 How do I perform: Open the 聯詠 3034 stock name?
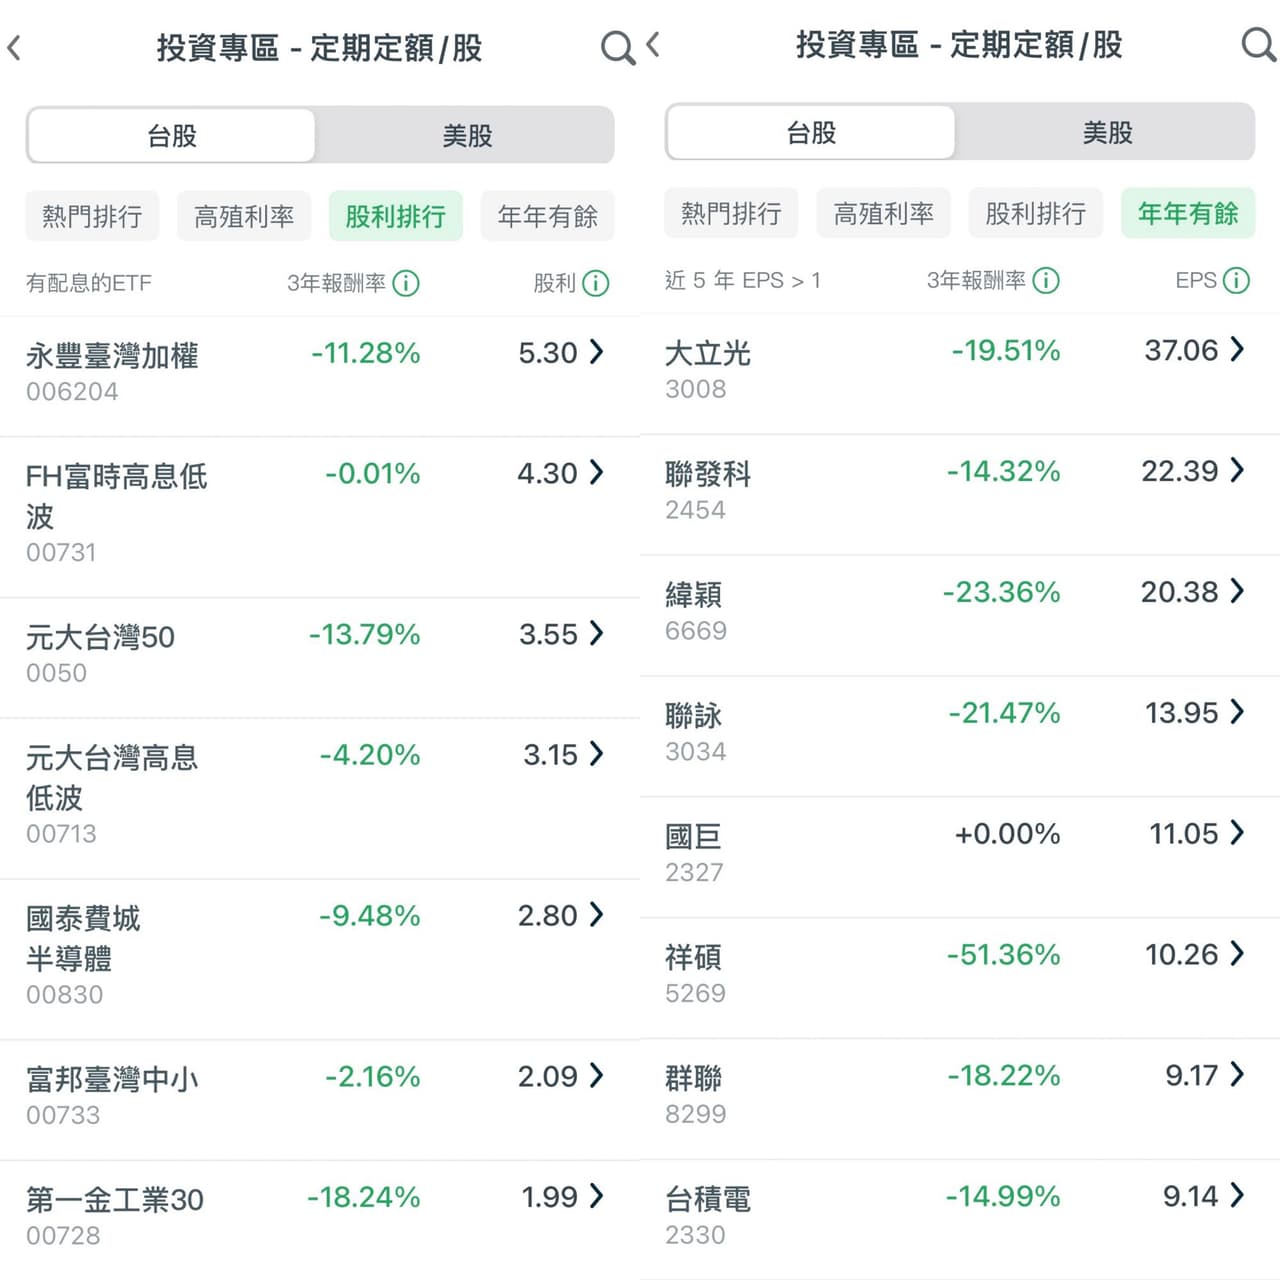tap(694, 716)
